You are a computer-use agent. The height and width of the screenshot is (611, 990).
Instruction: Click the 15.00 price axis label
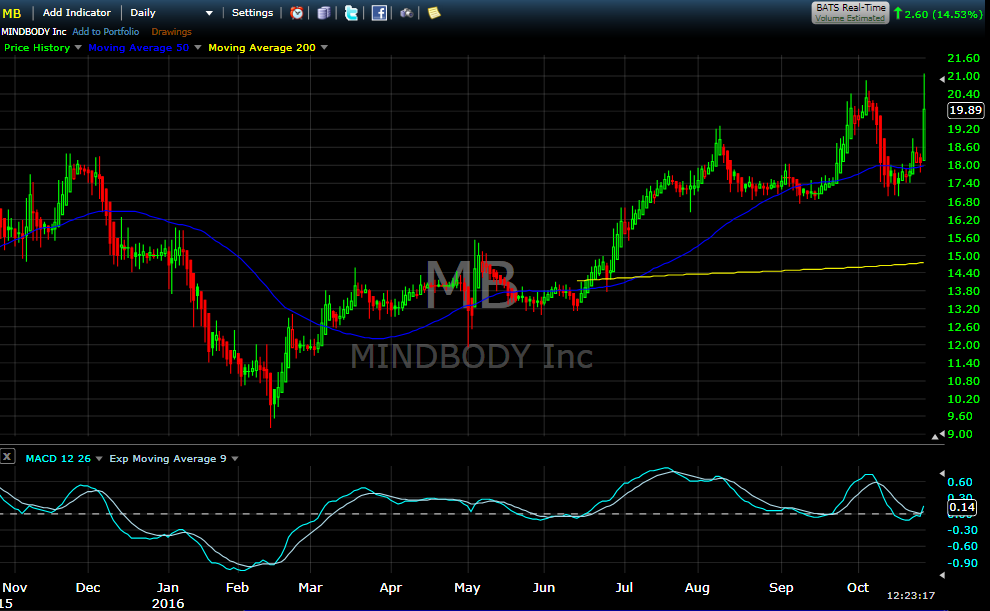(963, 256)
